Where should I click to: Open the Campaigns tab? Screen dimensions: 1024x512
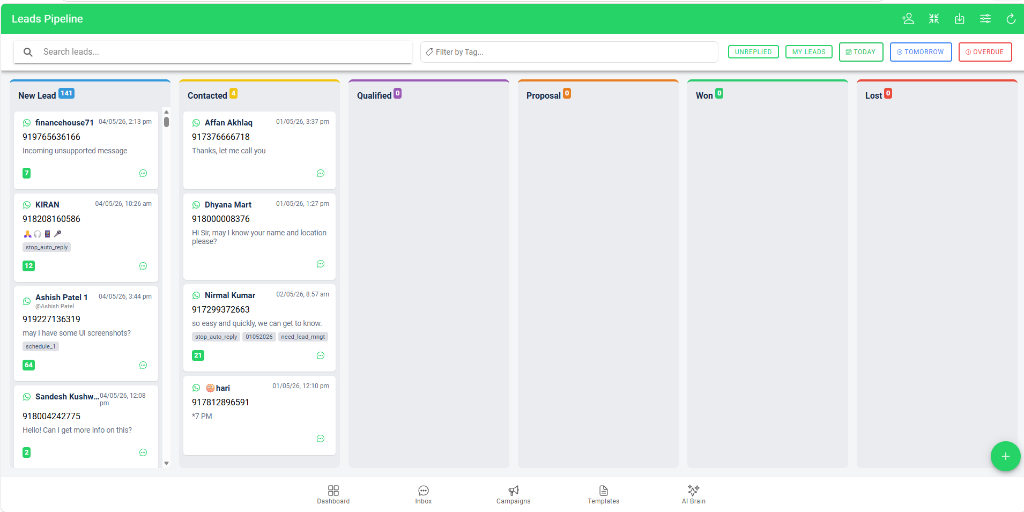[x=513, y=494]
